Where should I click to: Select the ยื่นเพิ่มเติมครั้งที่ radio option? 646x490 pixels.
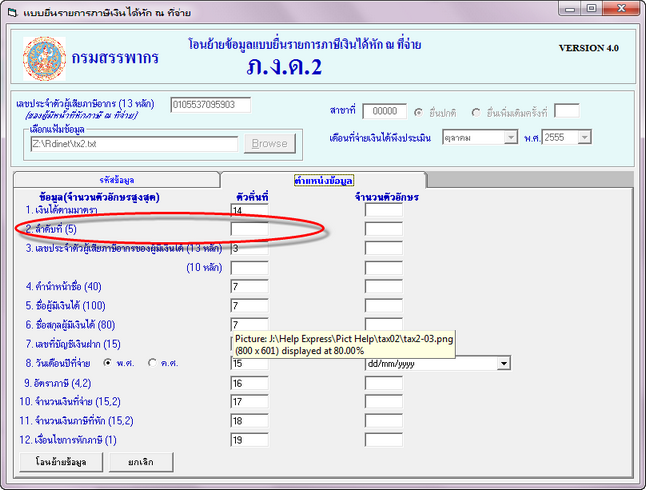pos(475,111)
